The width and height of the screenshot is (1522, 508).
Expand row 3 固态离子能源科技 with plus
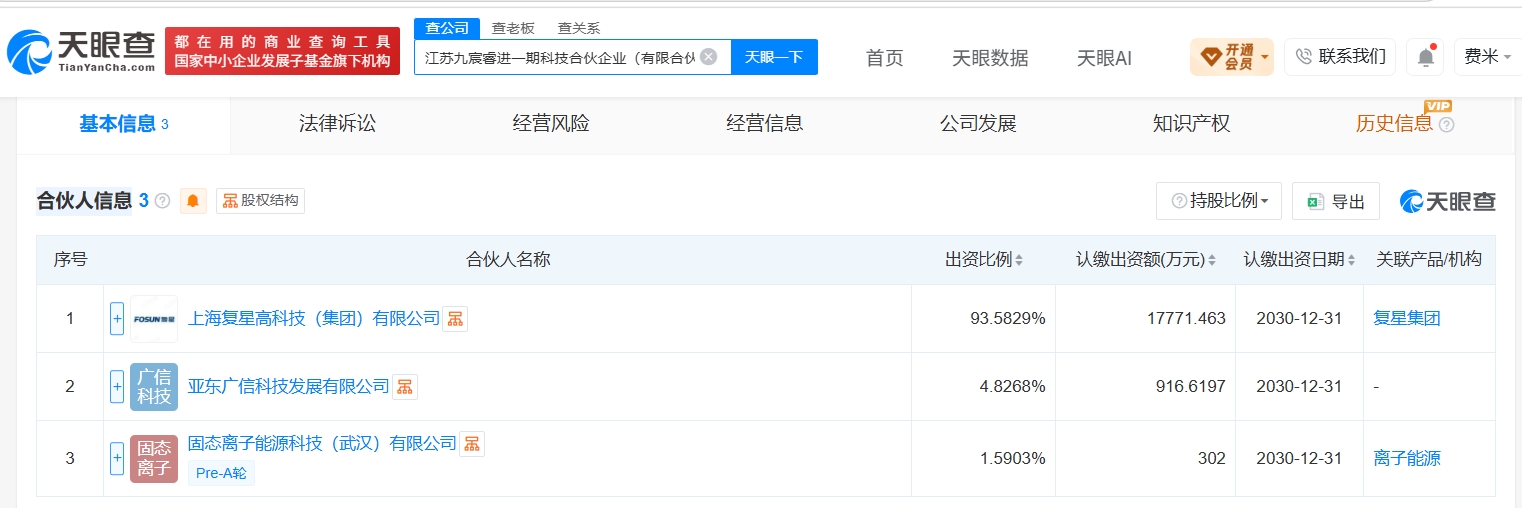coord(117,459)
